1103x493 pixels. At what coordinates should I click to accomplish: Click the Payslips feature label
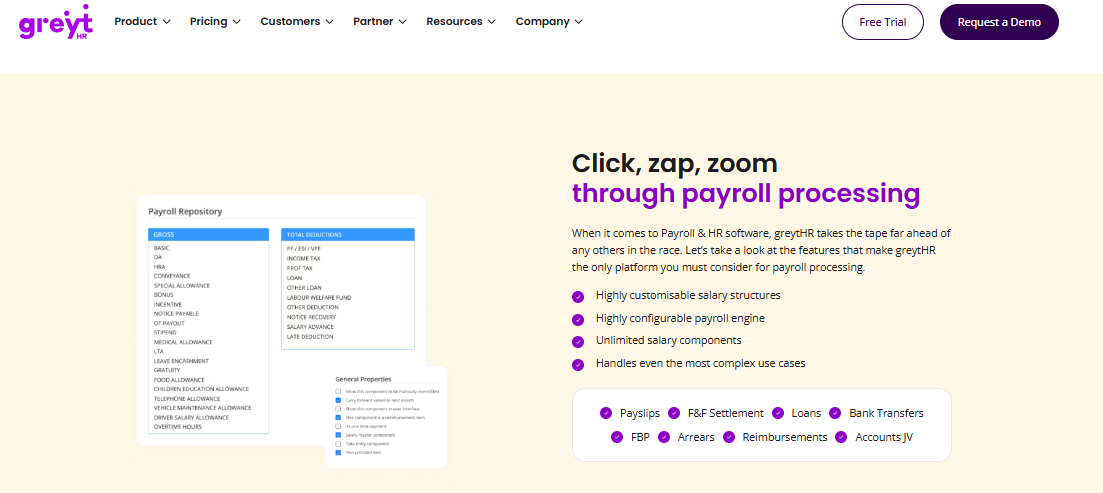(641, 413)
